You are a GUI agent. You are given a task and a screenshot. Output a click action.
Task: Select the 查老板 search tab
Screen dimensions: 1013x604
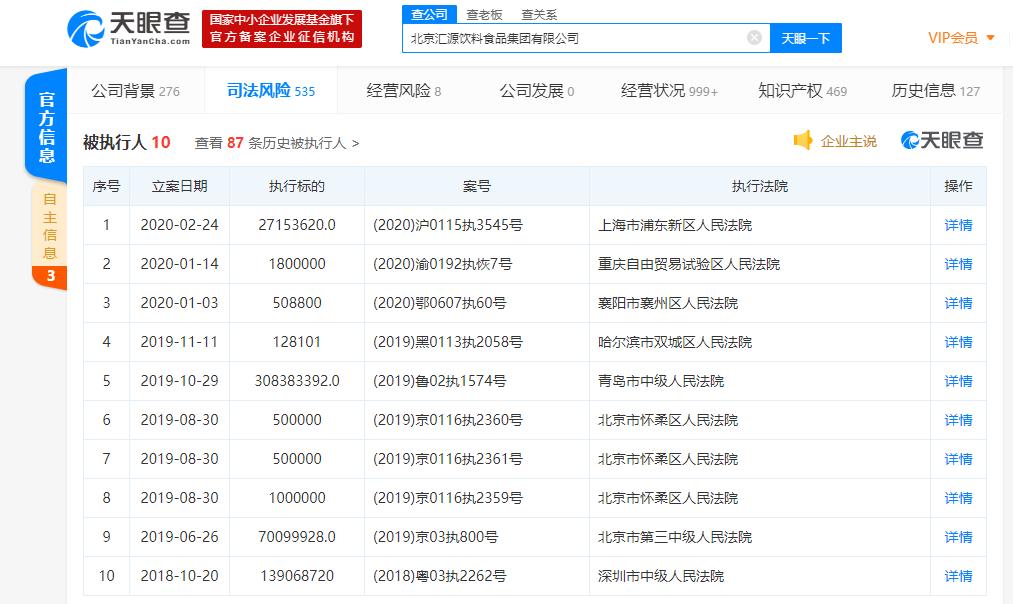485,14
